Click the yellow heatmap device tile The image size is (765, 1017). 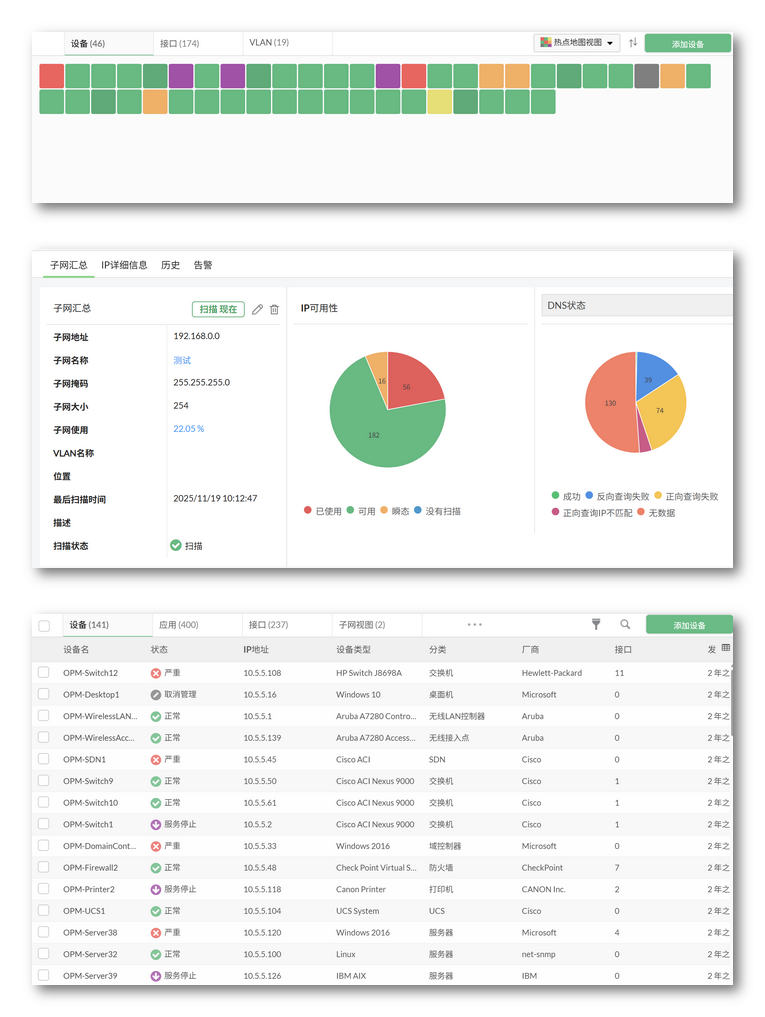point(440,102)
